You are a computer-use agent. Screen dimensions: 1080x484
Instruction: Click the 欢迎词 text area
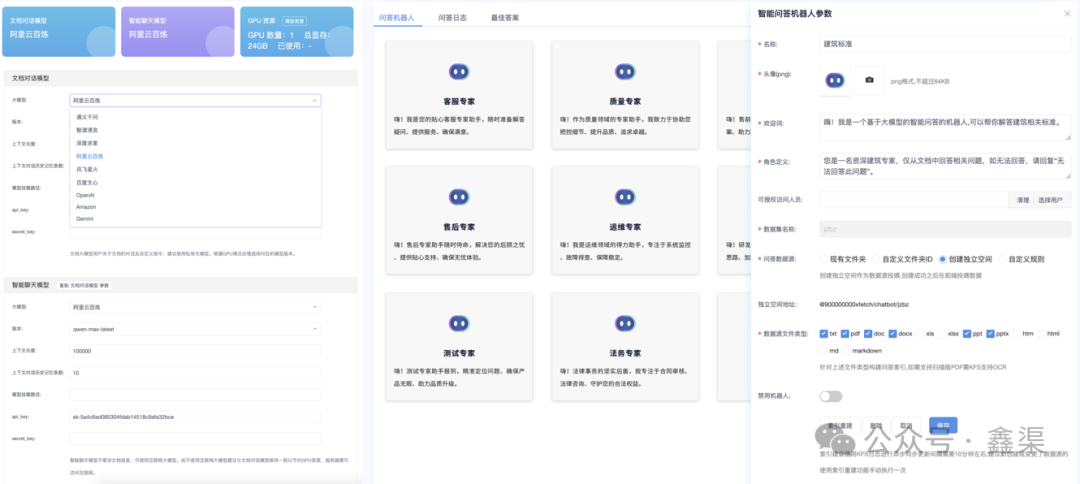(x=945, y=127)
